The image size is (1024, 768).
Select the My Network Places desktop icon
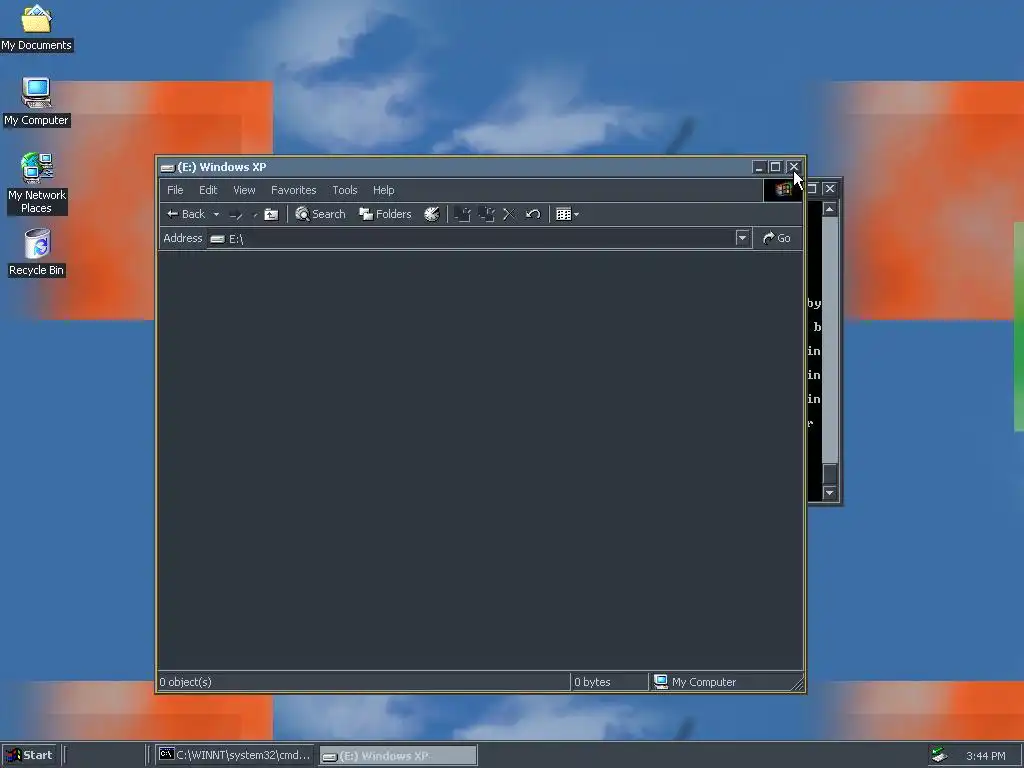37,184
